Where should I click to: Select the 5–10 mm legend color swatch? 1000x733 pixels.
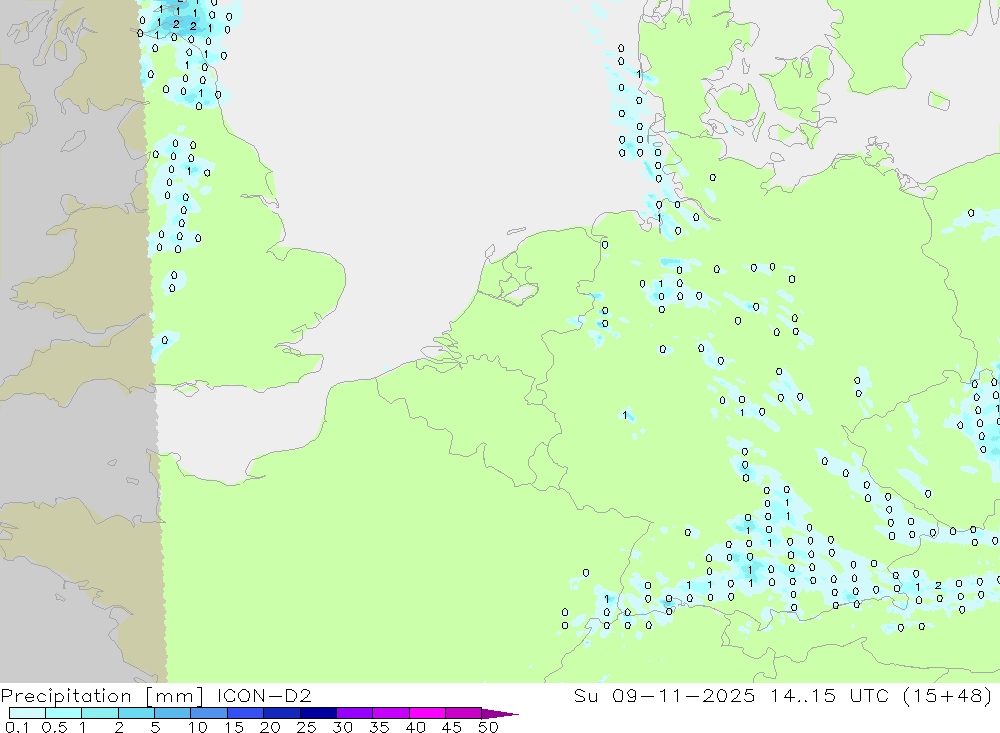pos(172,713)
